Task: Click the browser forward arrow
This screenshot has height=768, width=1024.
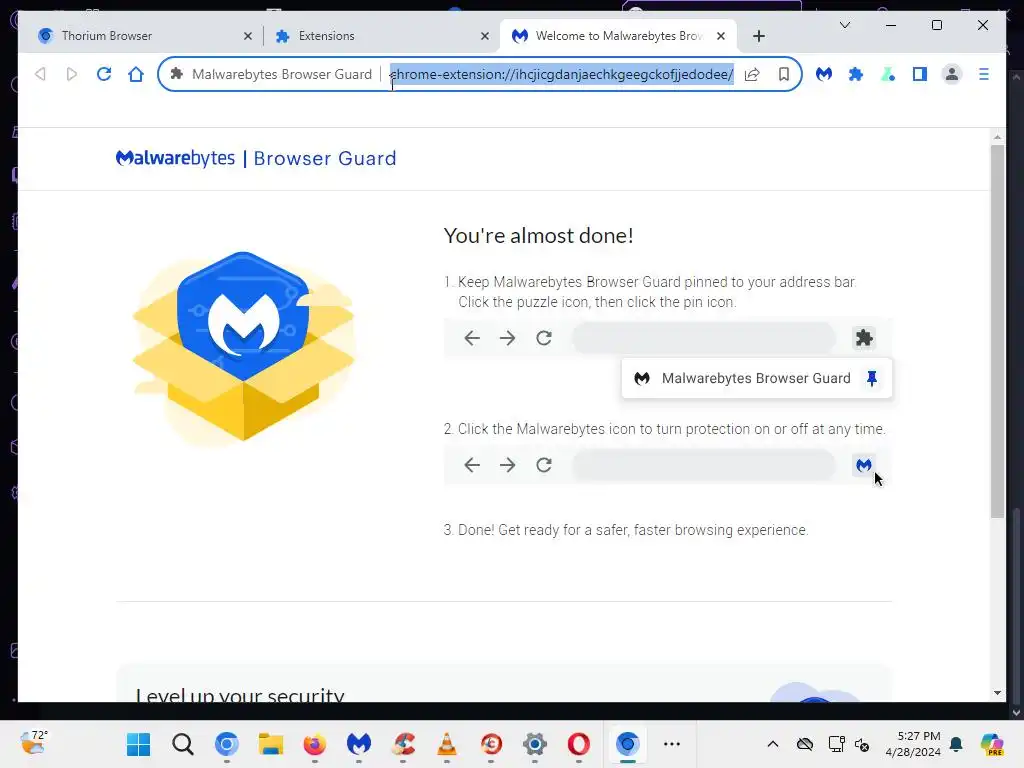Action: 72,74
